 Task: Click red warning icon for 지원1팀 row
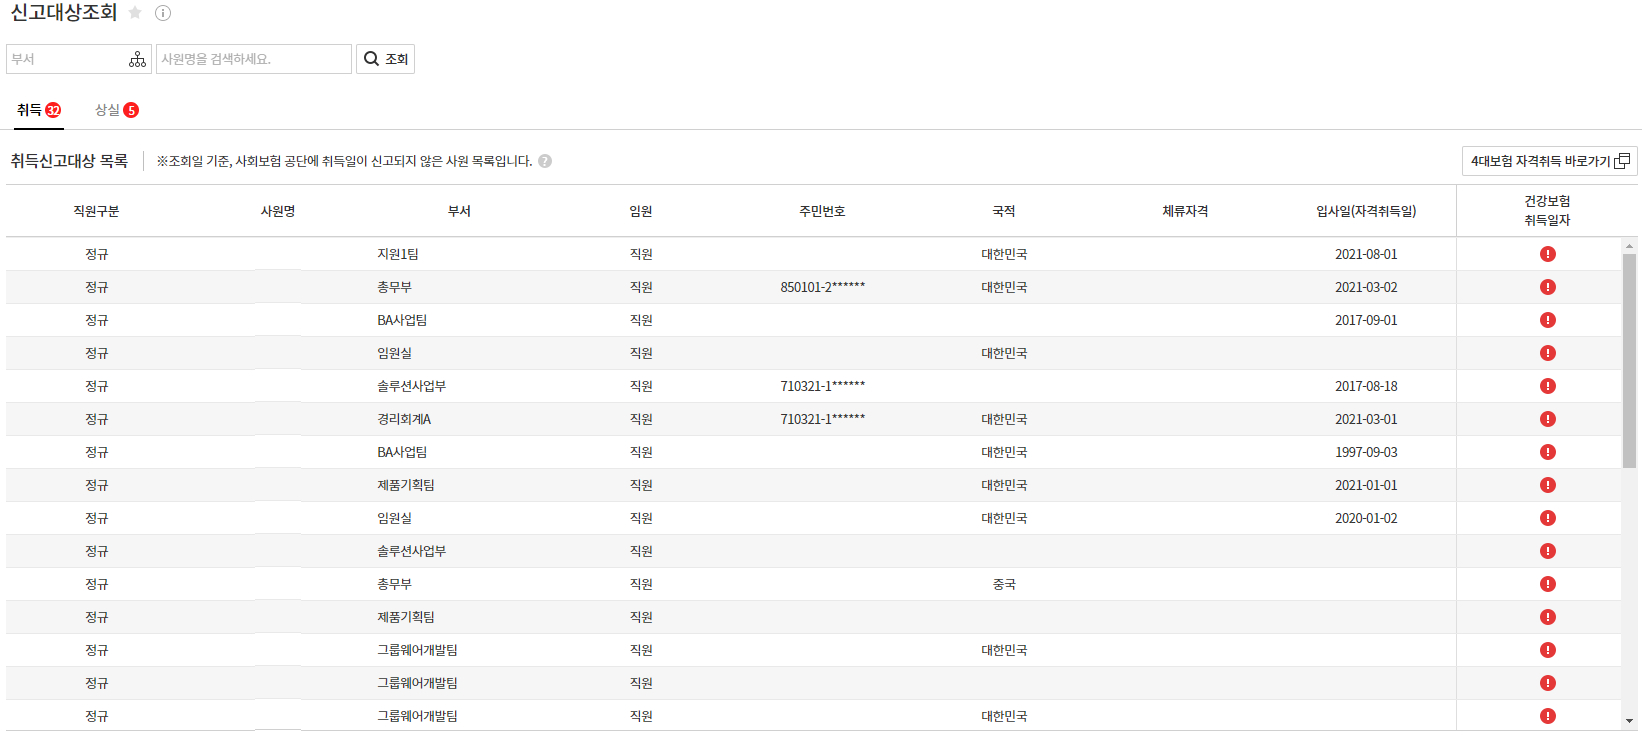(x=1547, y=254)
